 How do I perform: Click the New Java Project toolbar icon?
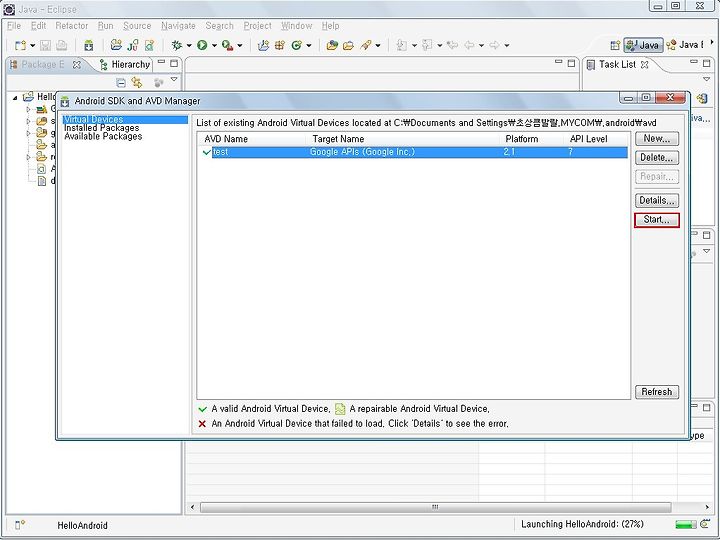point(263,45)
